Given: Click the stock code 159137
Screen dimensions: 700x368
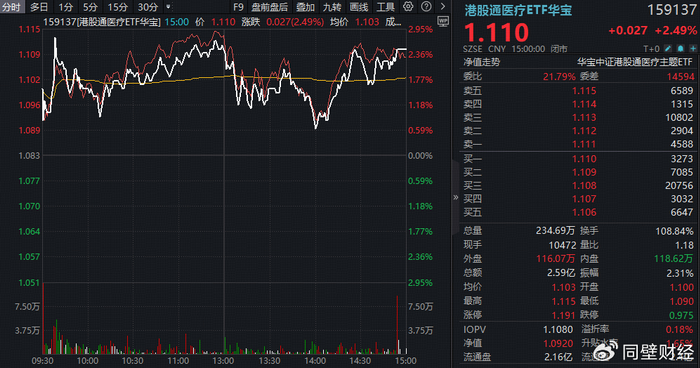Looking at the screenshot, I should [671, 10].
